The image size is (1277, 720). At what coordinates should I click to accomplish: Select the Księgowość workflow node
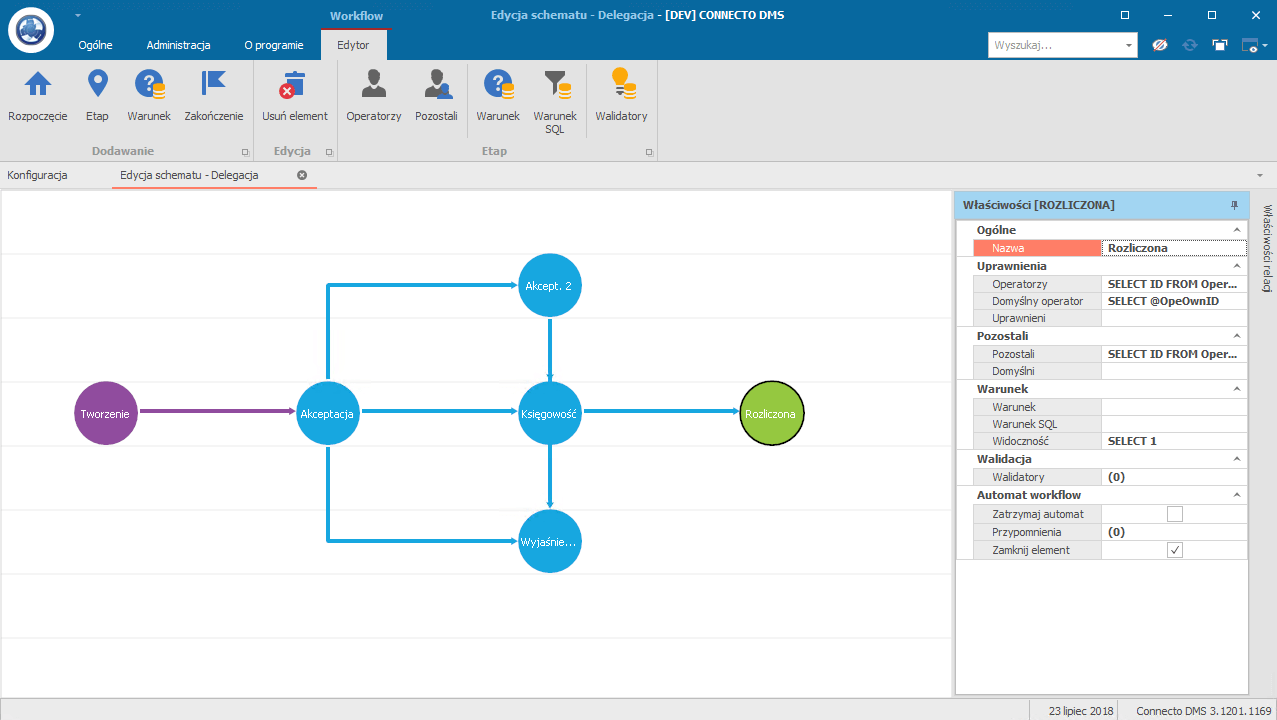[550, 412]
